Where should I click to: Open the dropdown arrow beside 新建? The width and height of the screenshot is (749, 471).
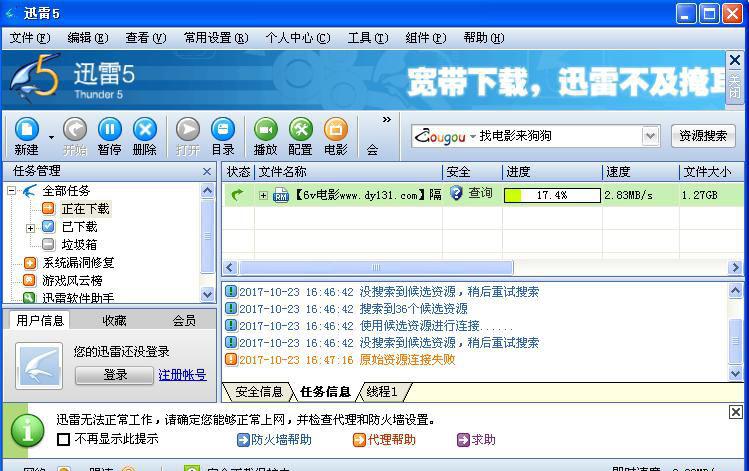[51, 138]
